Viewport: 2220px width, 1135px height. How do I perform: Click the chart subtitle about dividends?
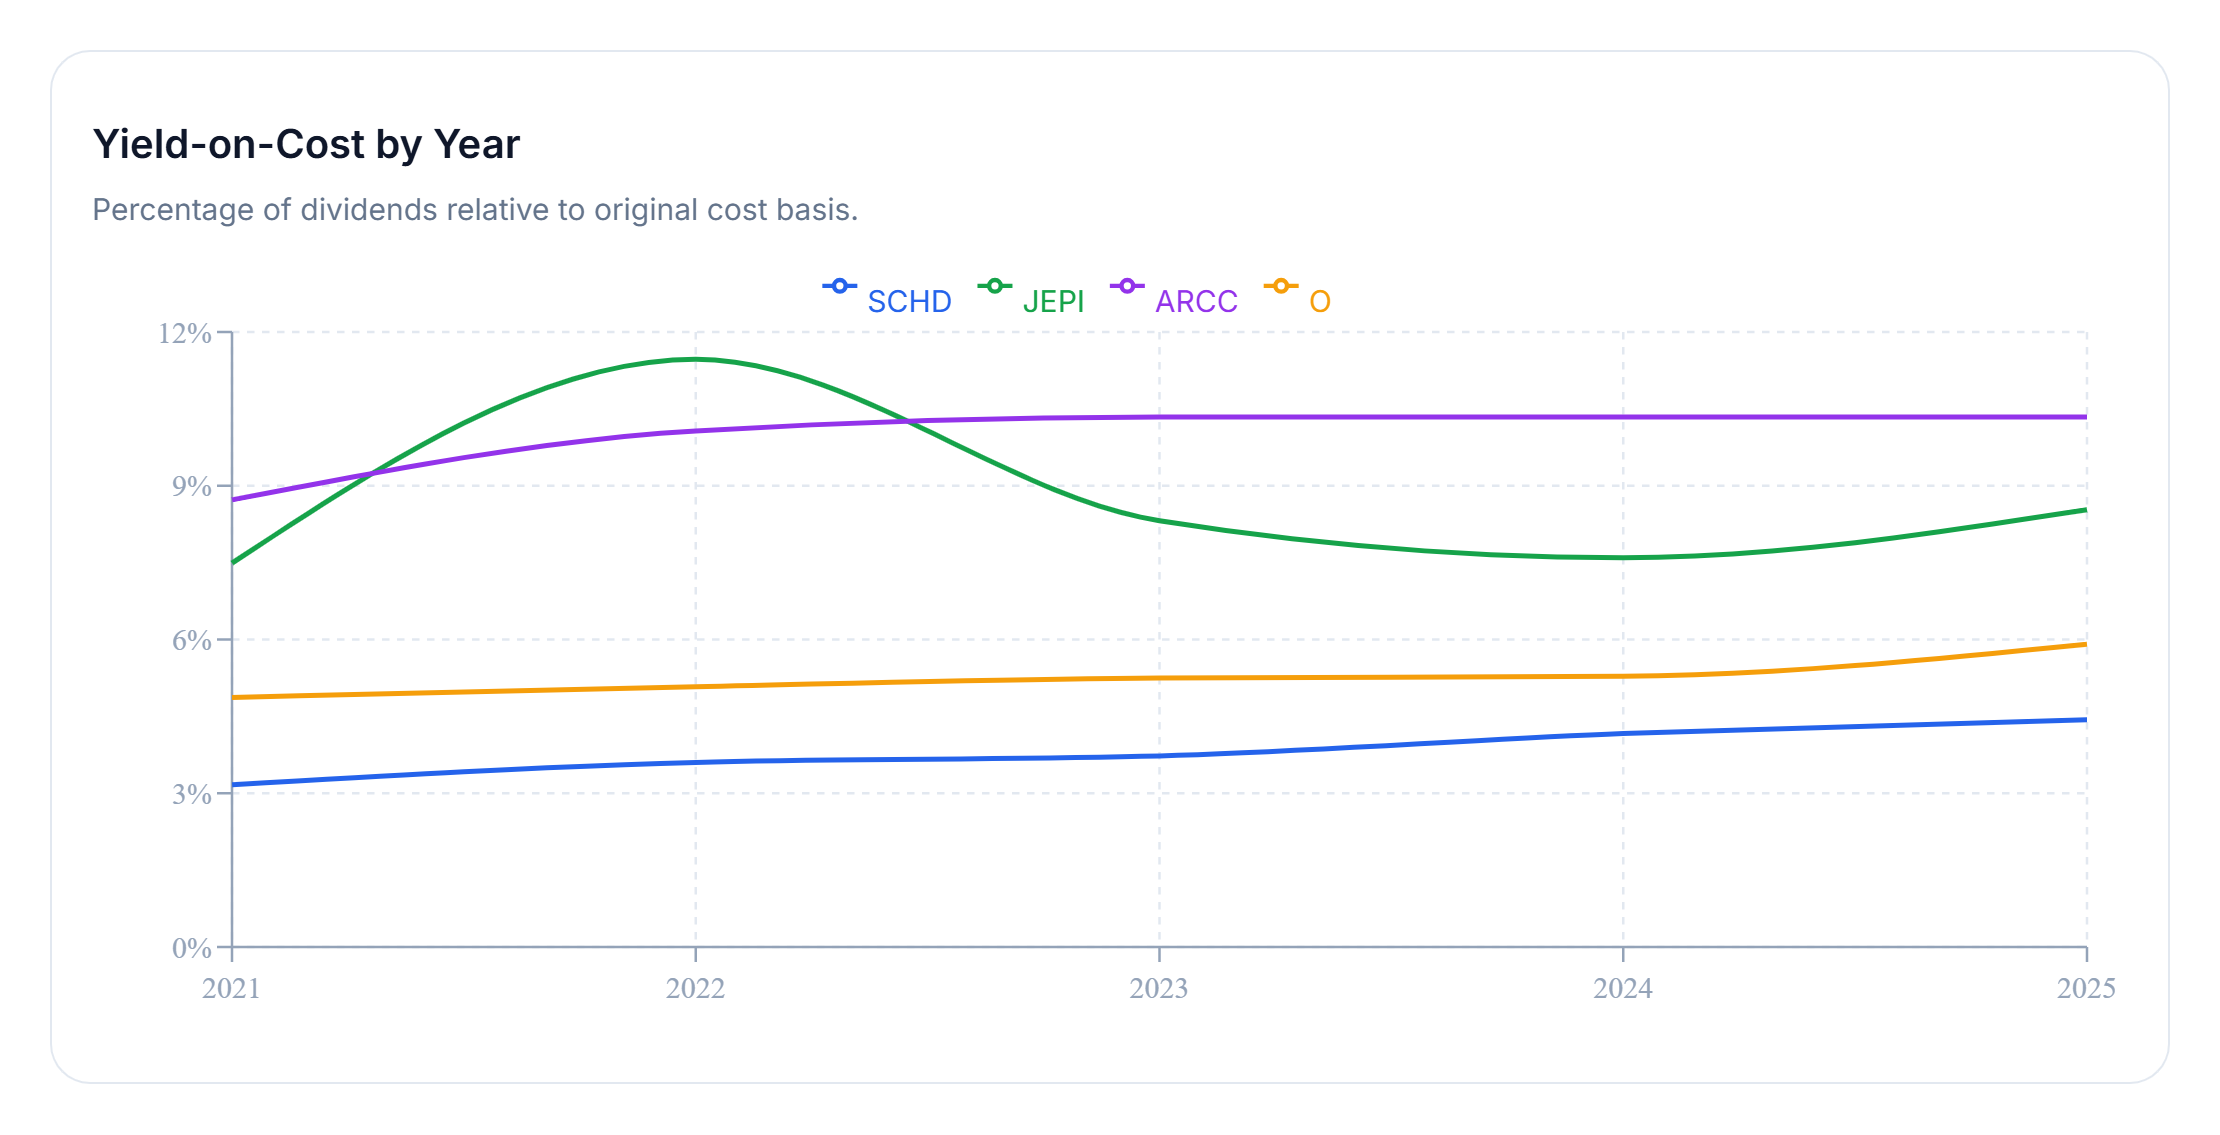click(x=475, y=210)
